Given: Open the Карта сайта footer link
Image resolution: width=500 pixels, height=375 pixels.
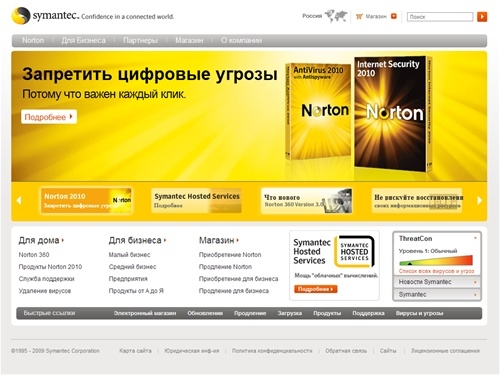Looking at the screenshot, I should pos(135,351).
